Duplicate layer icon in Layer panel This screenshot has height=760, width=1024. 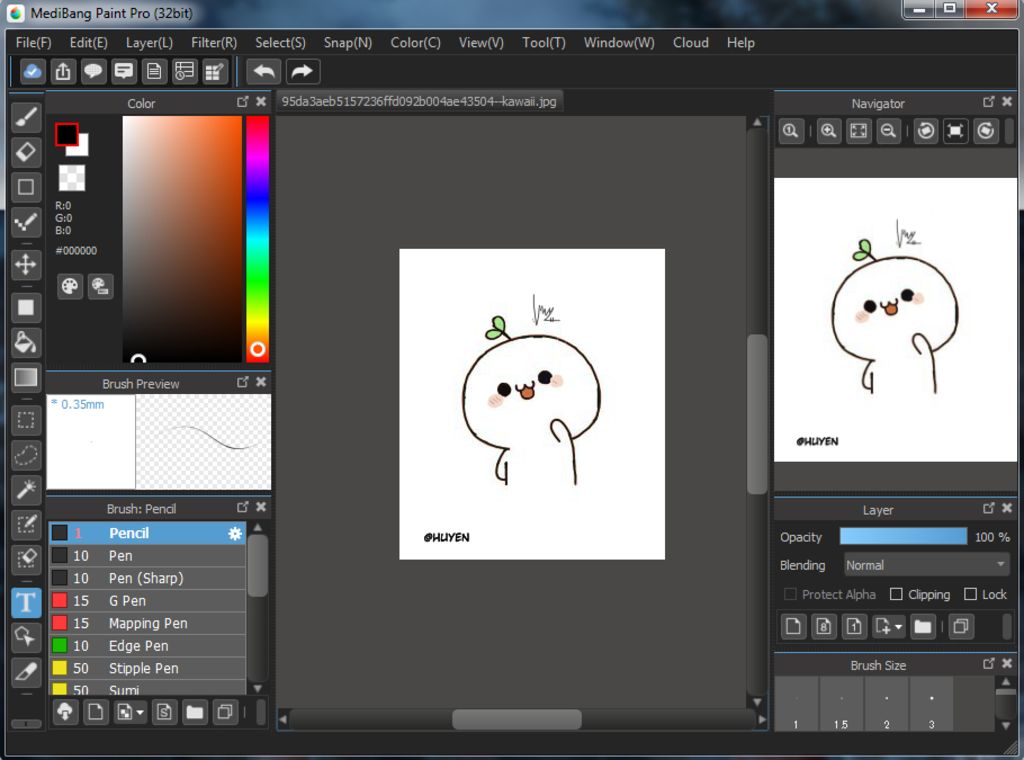[961, 627]
